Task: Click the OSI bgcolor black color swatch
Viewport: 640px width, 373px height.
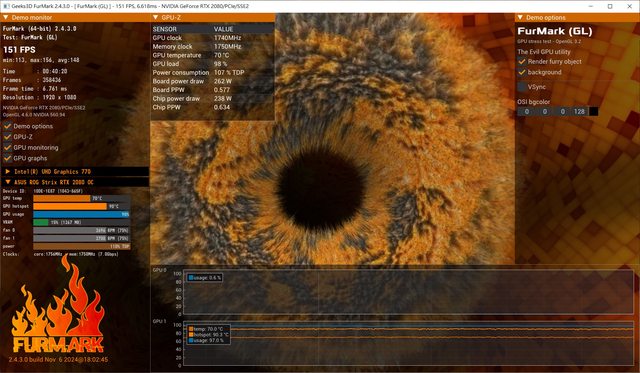Action: [593, 111]
